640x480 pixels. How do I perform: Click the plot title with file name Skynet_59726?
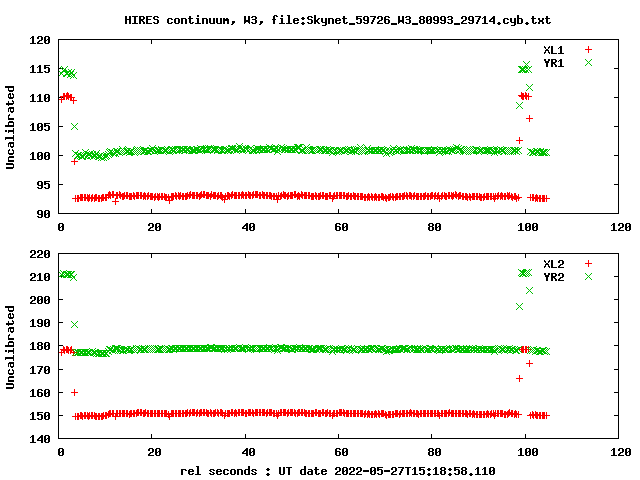click(338, 20)
